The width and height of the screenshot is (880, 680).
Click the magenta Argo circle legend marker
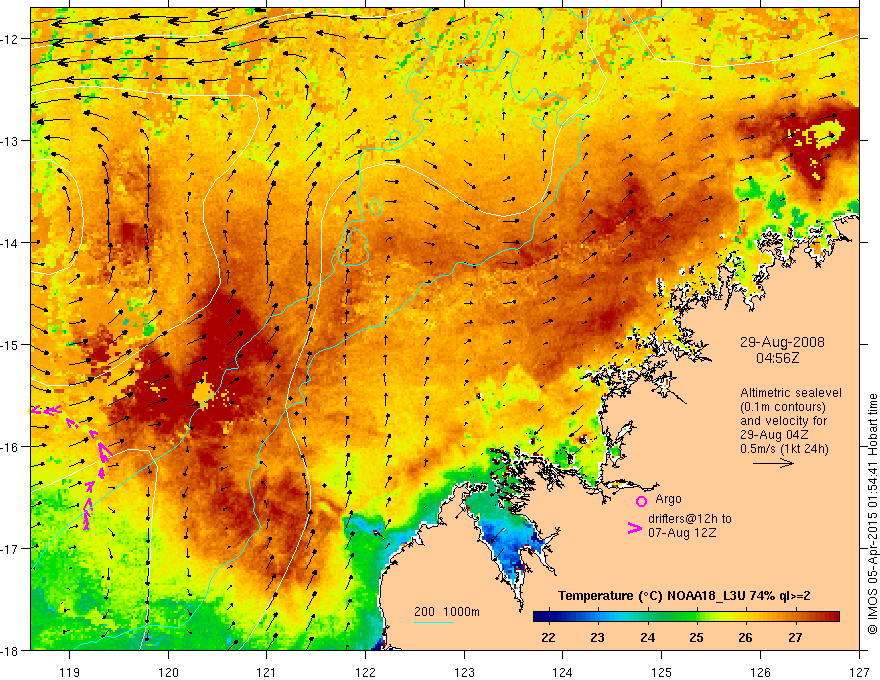point(641,501)
